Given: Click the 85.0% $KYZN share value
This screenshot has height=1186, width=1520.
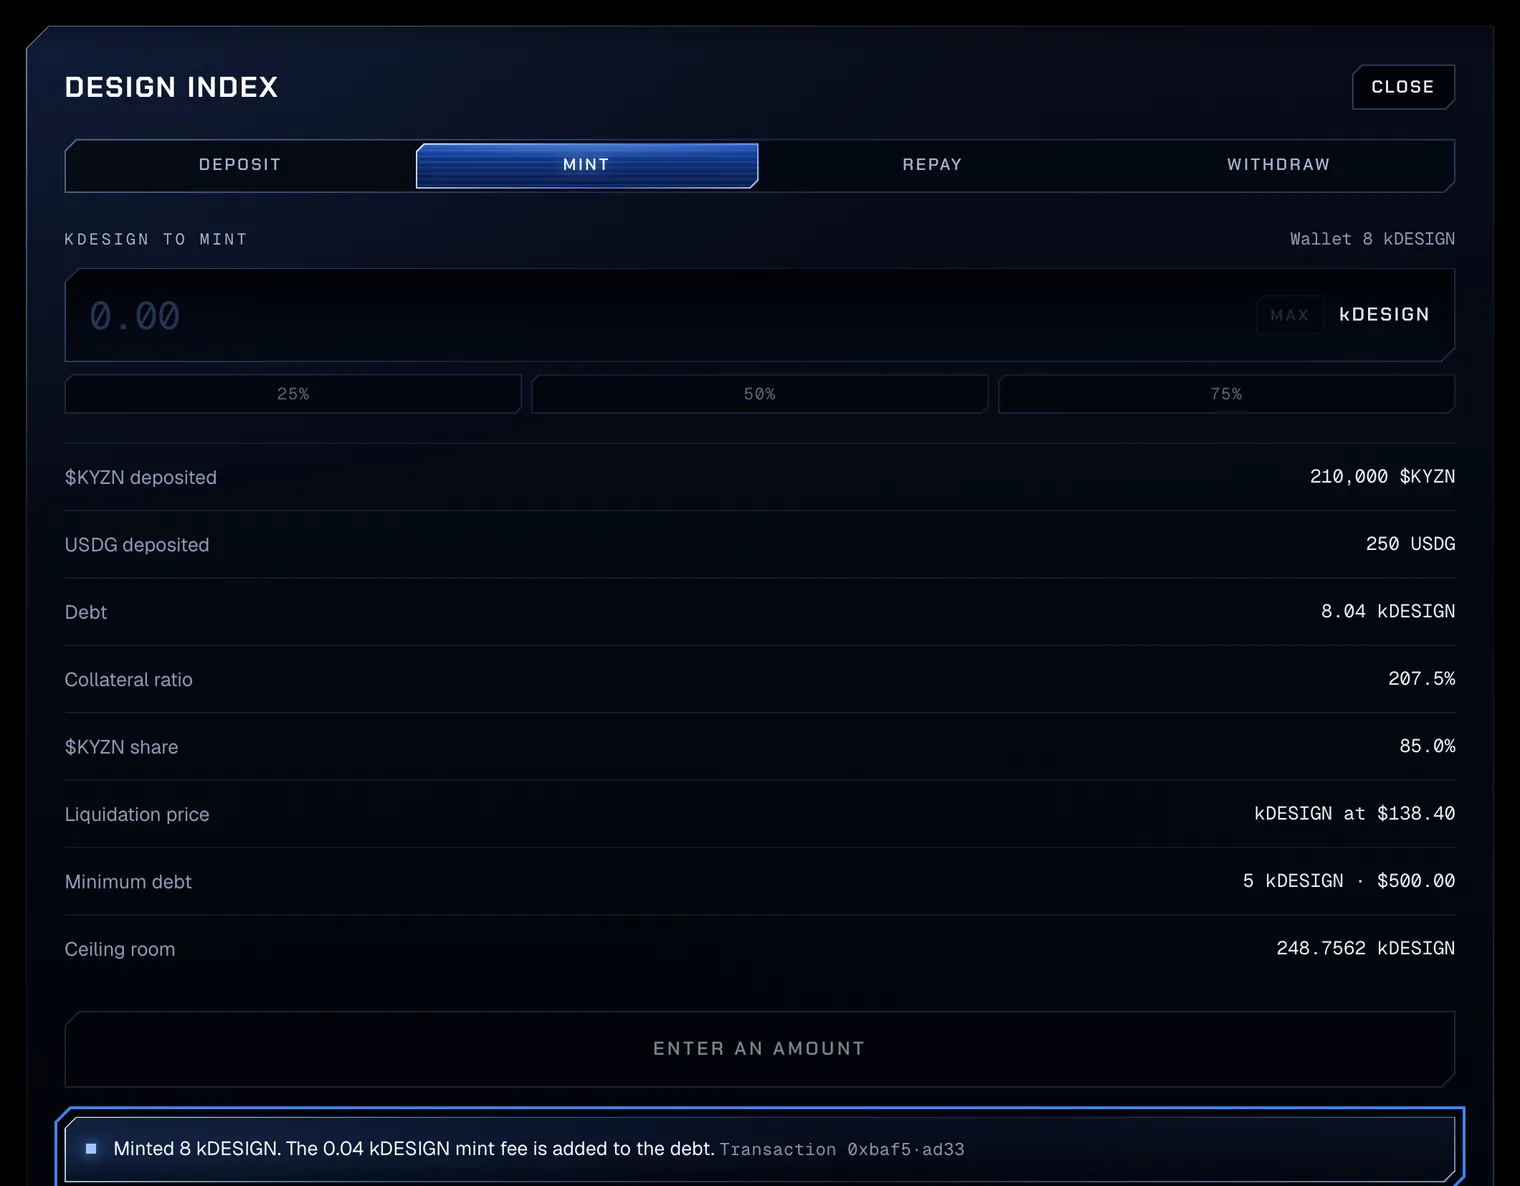Looking at the screenshot, I should 1427,746.
